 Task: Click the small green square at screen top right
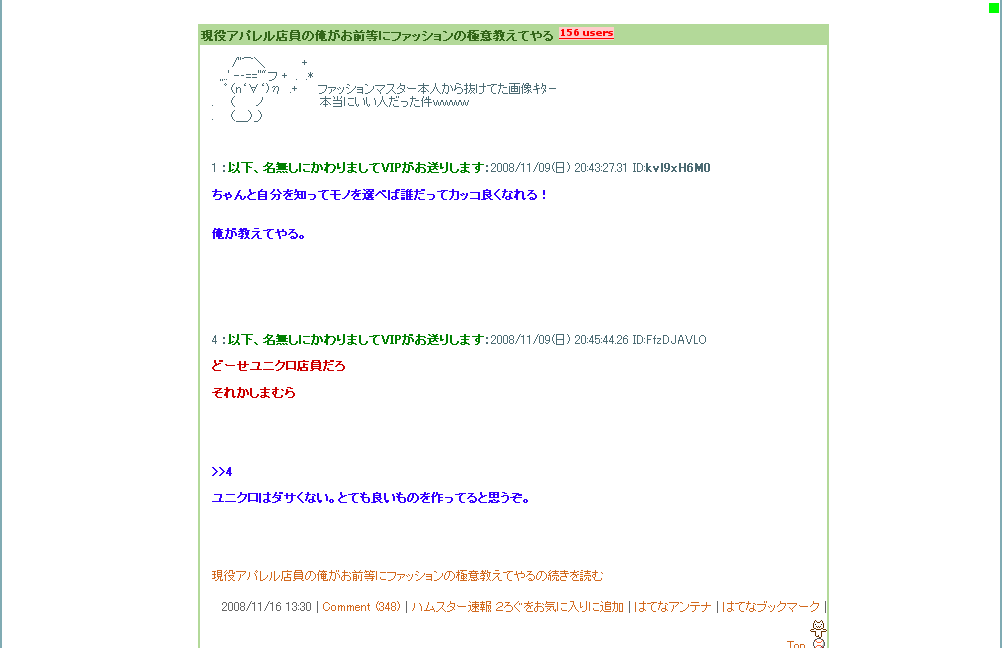(x=994, y=10)
